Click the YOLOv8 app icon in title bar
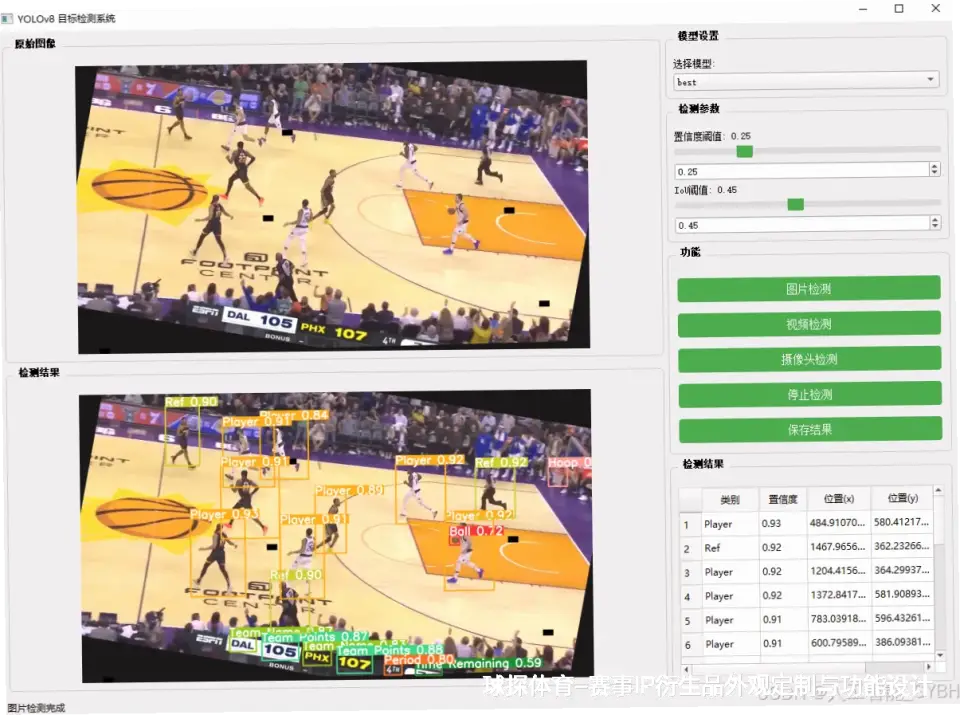 click(7, 18)
